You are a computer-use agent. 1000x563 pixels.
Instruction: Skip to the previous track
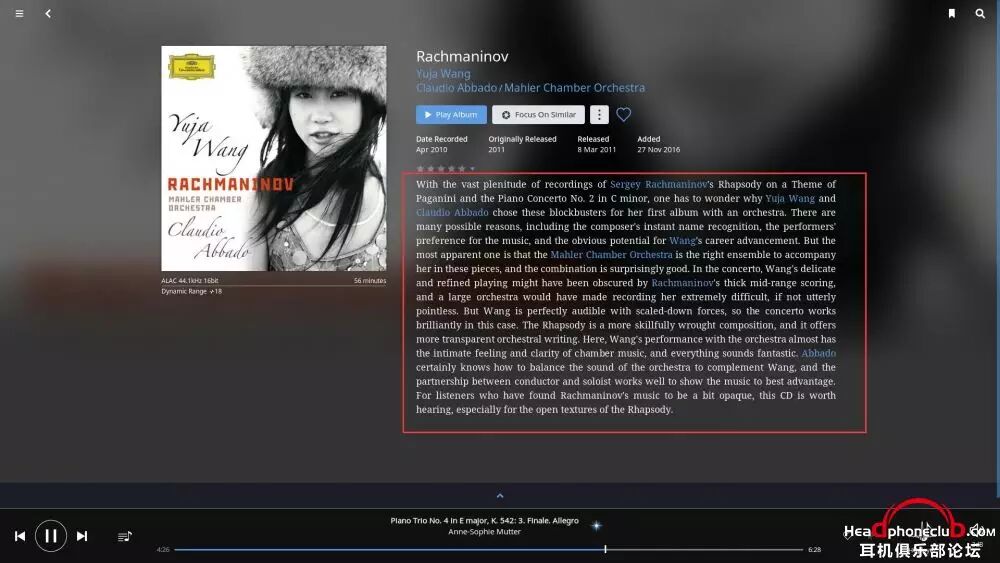pos(20,536)
